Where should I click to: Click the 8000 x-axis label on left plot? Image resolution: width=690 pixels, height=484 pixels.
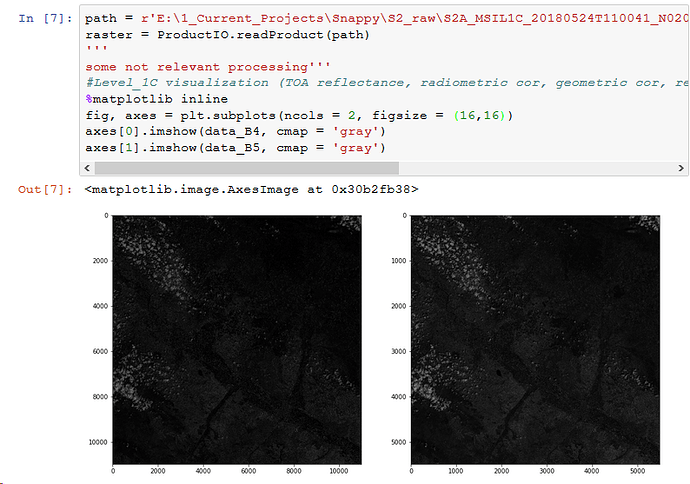(294, 471)
